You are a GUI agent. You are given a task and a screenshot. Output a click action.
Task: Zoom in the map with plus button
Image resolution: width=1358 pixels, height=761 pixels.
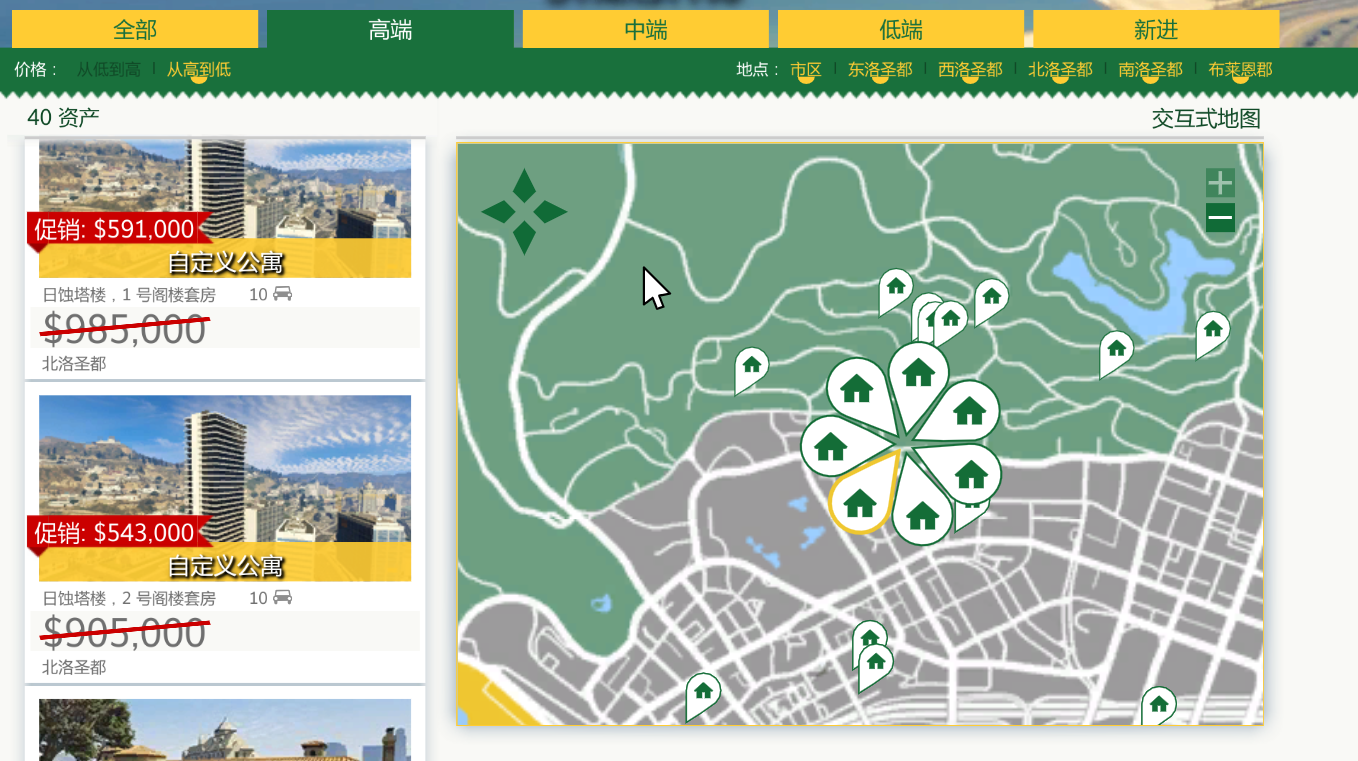(1220, 183)
